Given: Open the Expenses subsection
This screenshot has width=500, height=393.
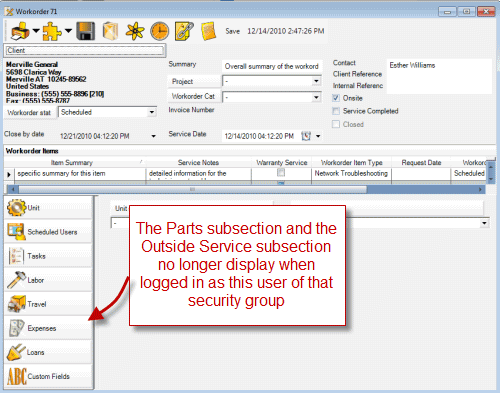Looking at the screenshot, I should tap(48, 328).
